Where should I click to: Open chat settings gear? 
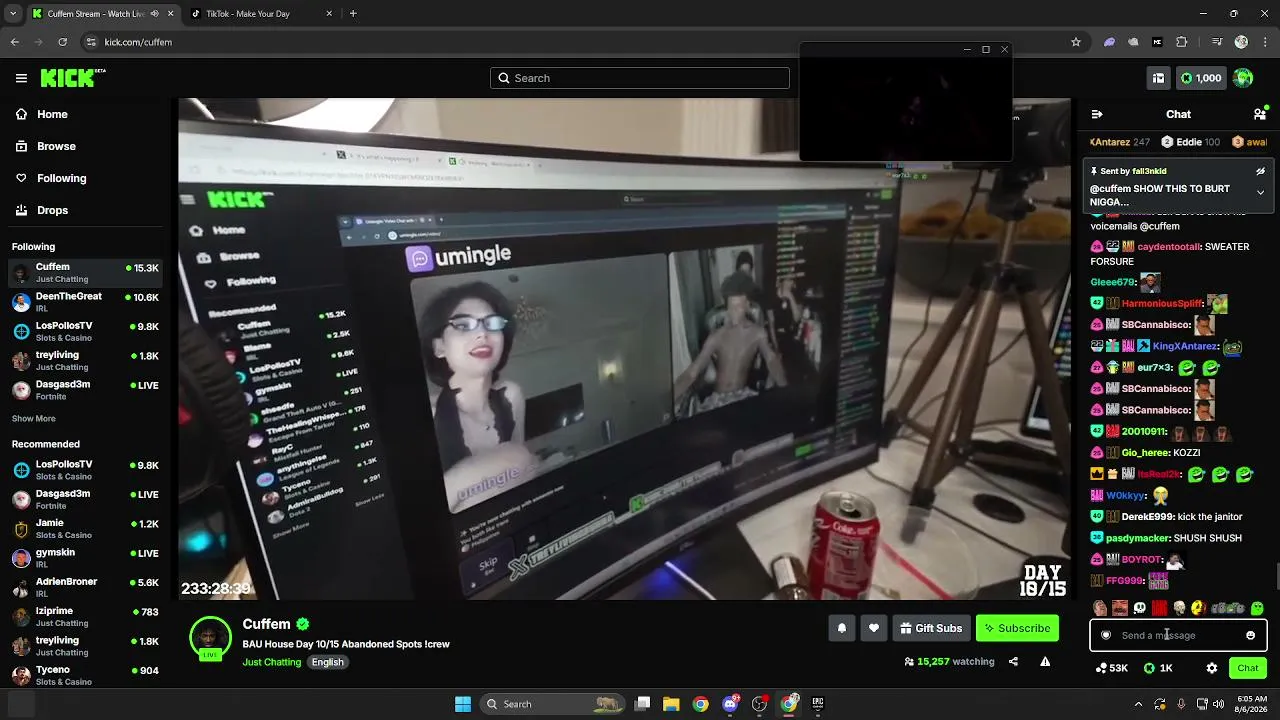[x=1211, y=668]
